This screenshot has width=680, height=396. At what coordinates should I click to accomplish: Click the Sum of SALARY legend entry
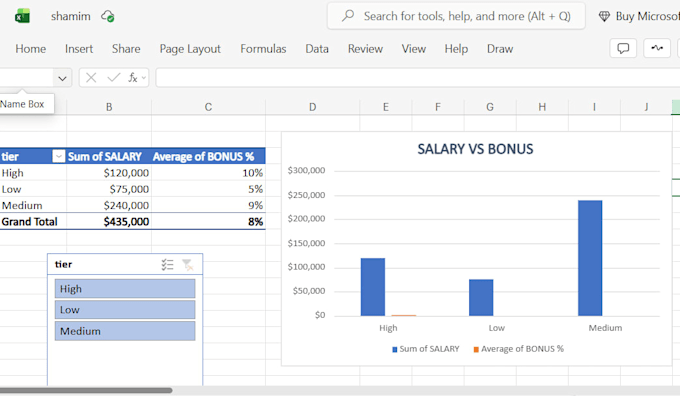(x=425, y=349)
